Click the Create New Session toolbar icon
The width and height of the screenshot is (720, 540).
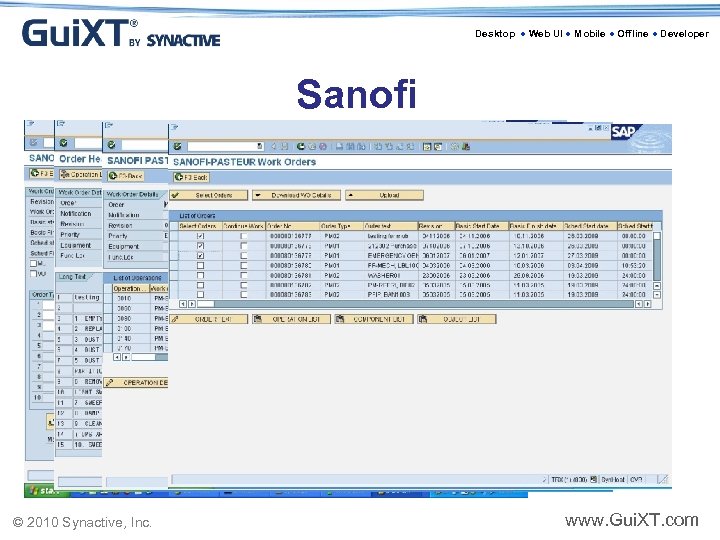tap(427, 146)
